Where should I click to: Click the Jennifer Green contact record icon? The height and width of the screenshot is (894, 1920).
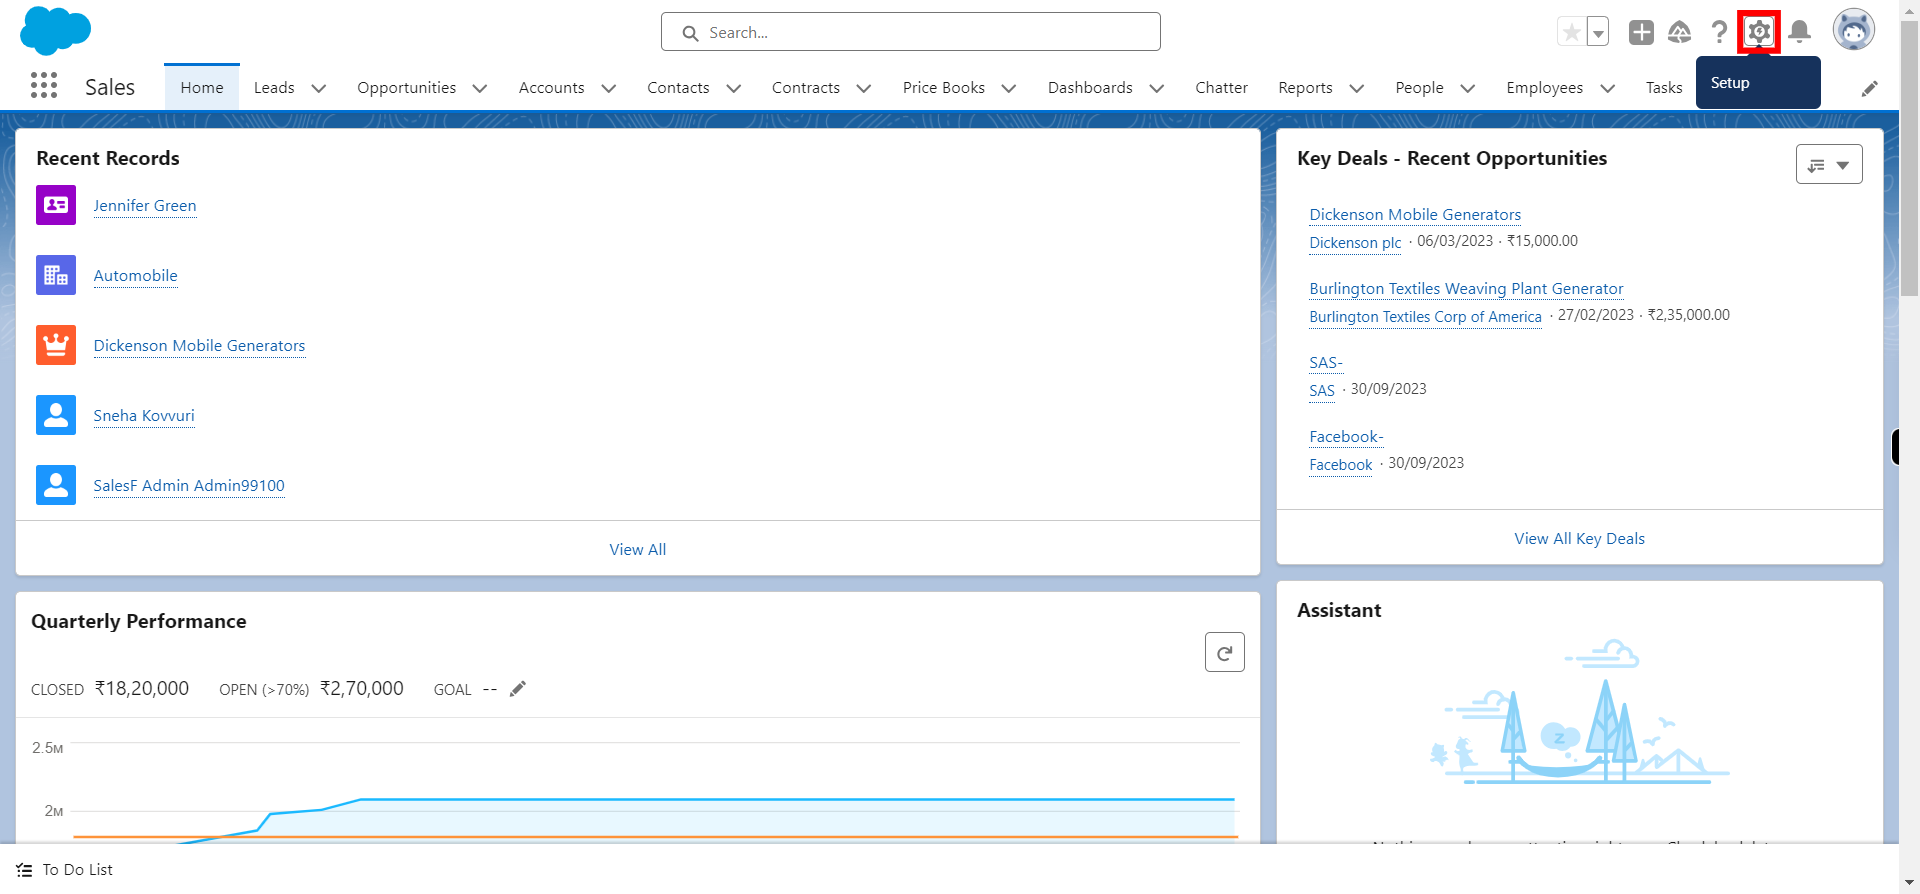[x=56, y=205]
